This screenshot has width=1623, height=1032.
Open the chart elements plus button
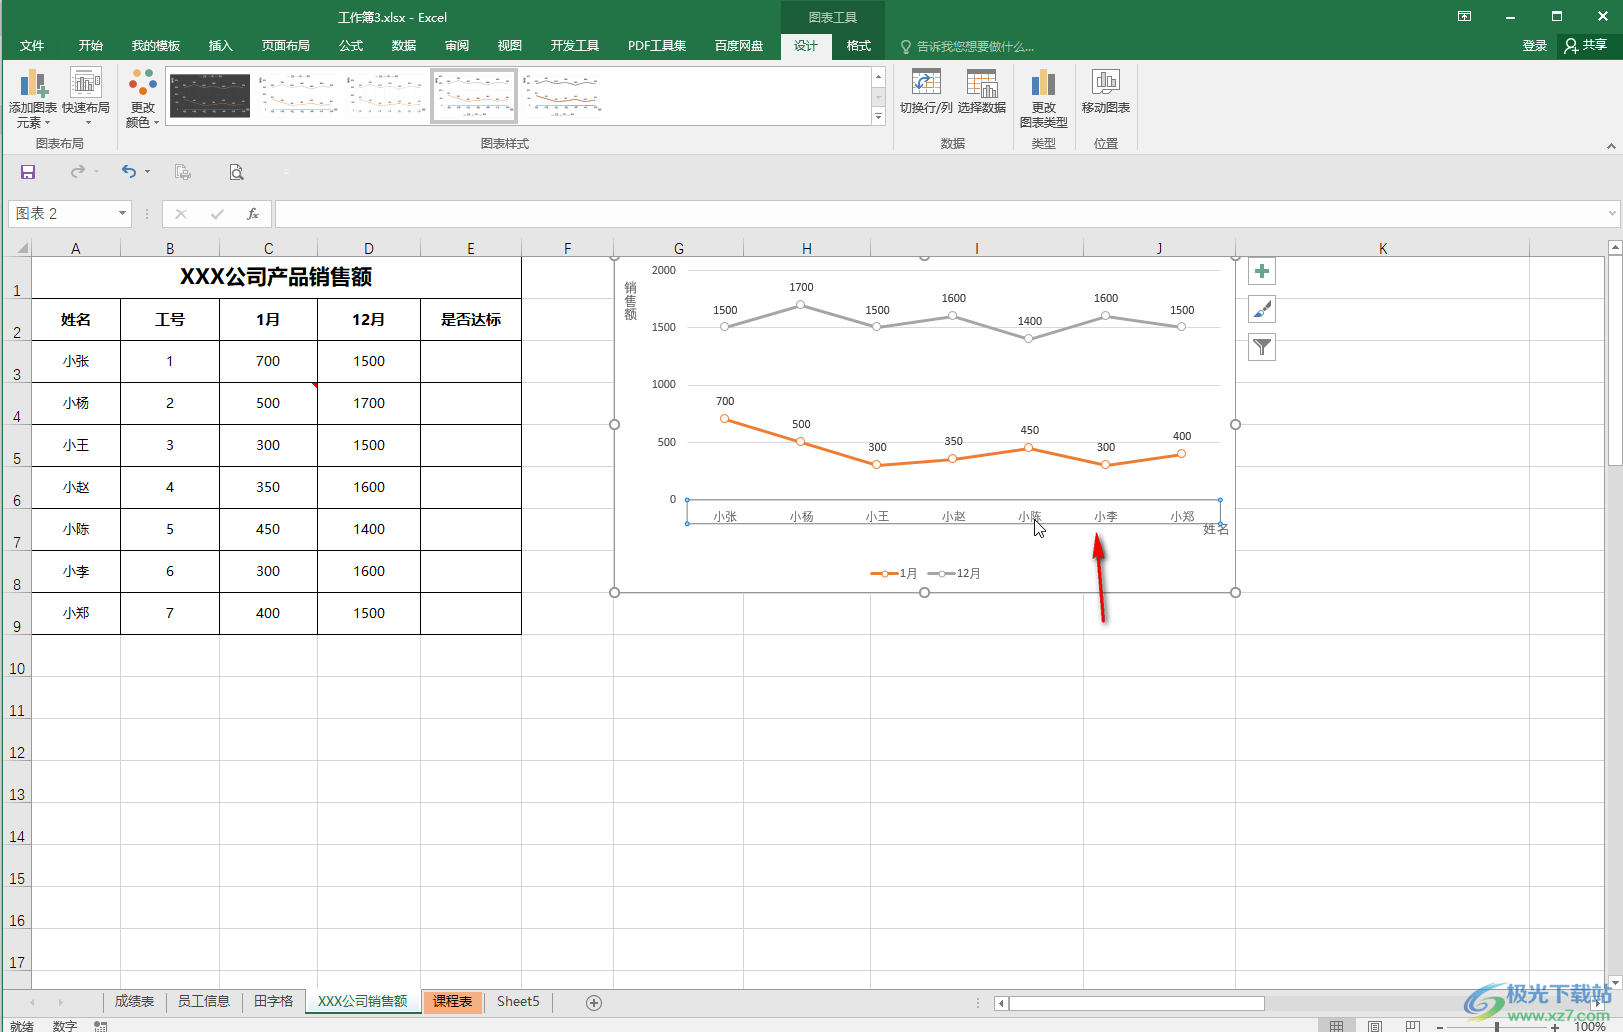pyautogui.click(x=1262, y=271)
